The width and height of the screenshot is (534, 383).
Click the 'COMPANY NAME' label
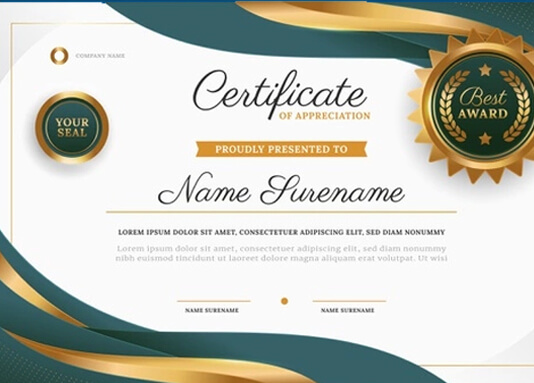100,55
